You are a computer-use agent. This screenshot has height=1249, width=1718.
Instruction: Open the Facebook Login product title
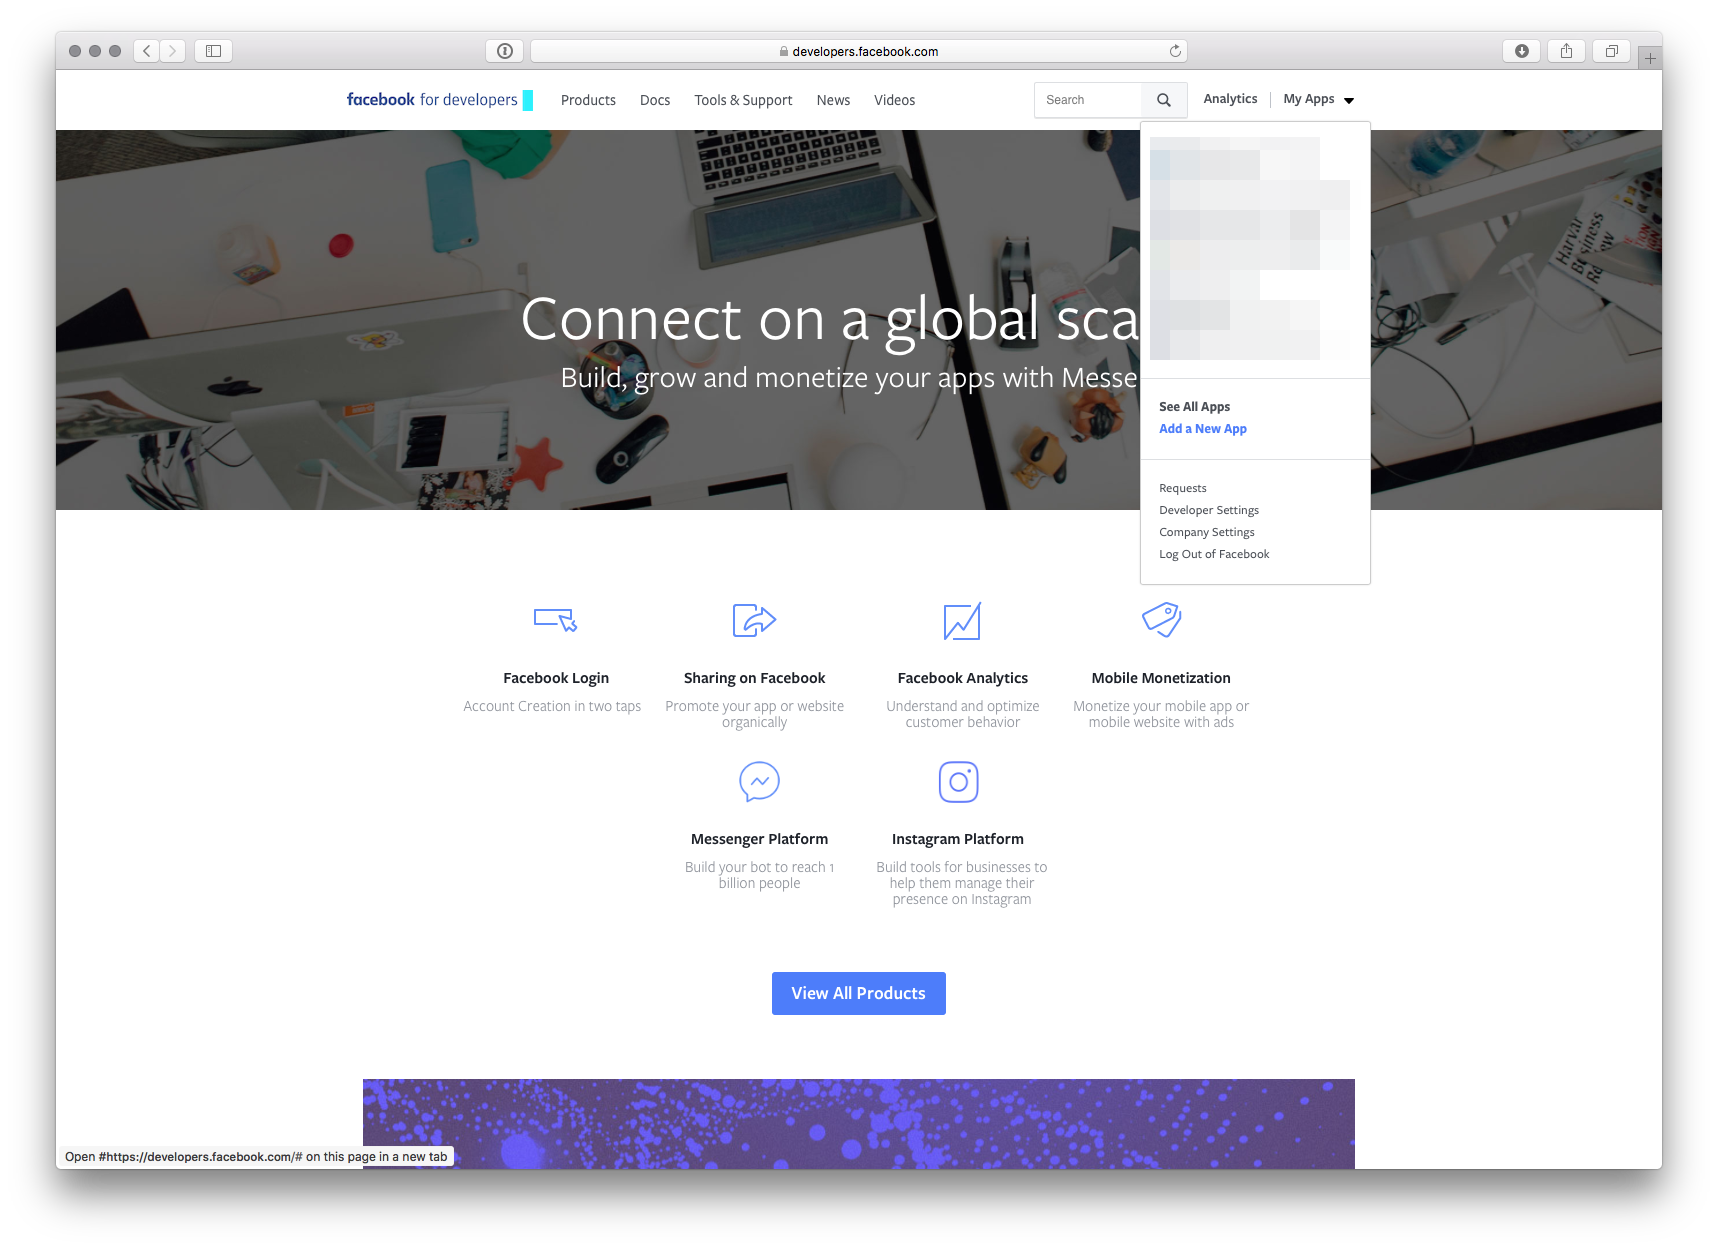pos(556,678)
